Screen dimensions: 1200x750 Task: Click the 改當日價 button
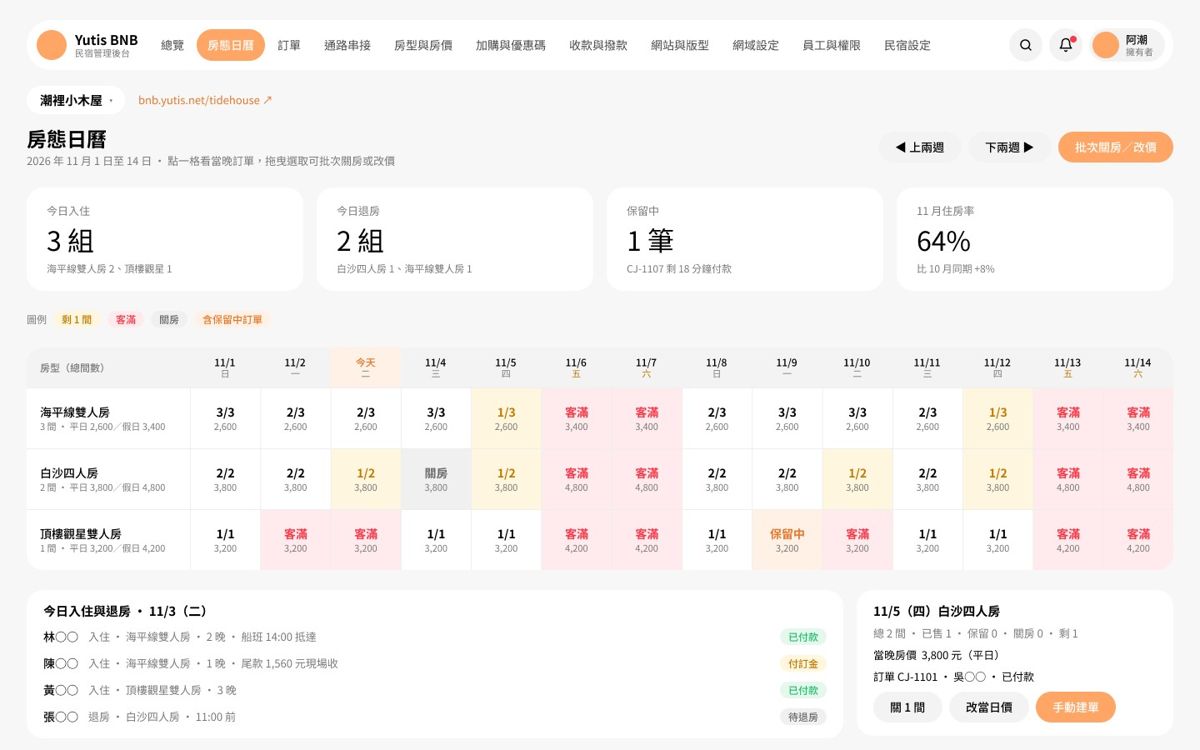[989, 707]
